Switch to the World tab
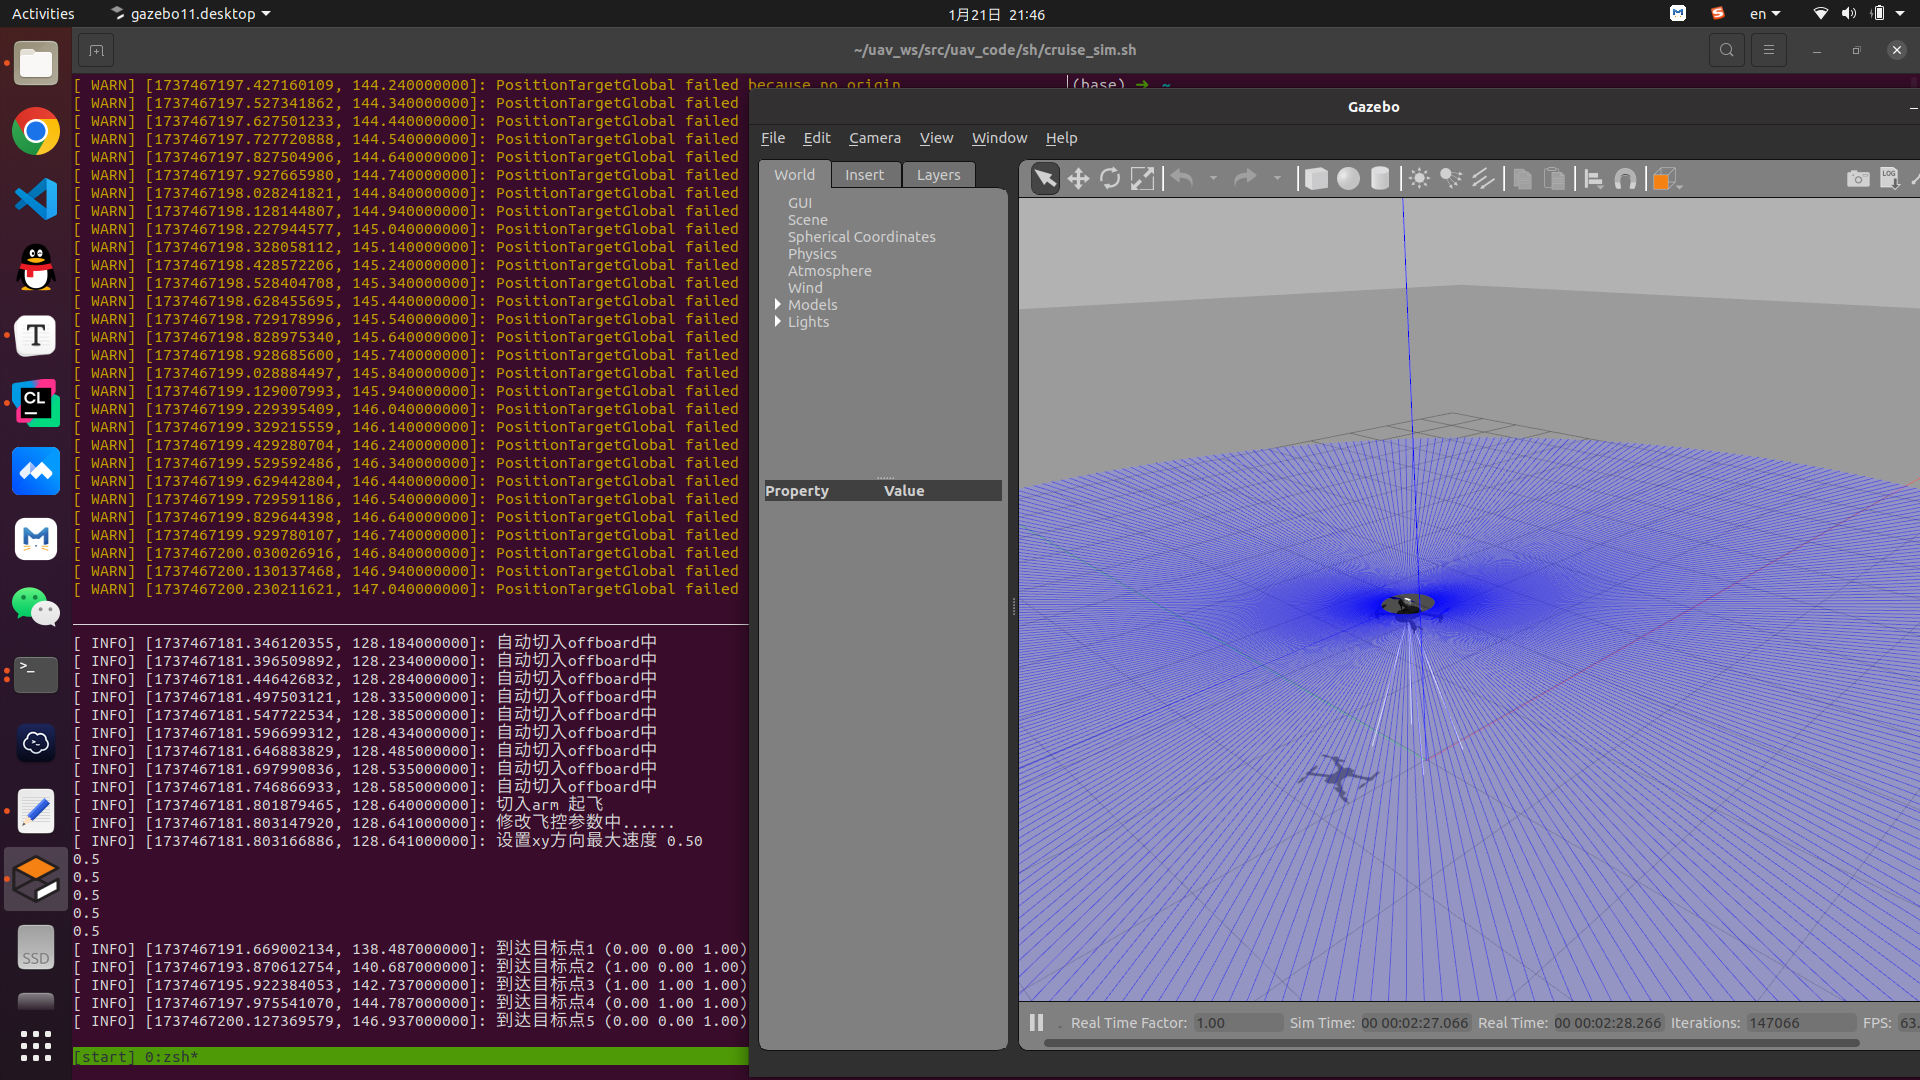Viewport: 1920px width, 1080px height. pos(794,175)
